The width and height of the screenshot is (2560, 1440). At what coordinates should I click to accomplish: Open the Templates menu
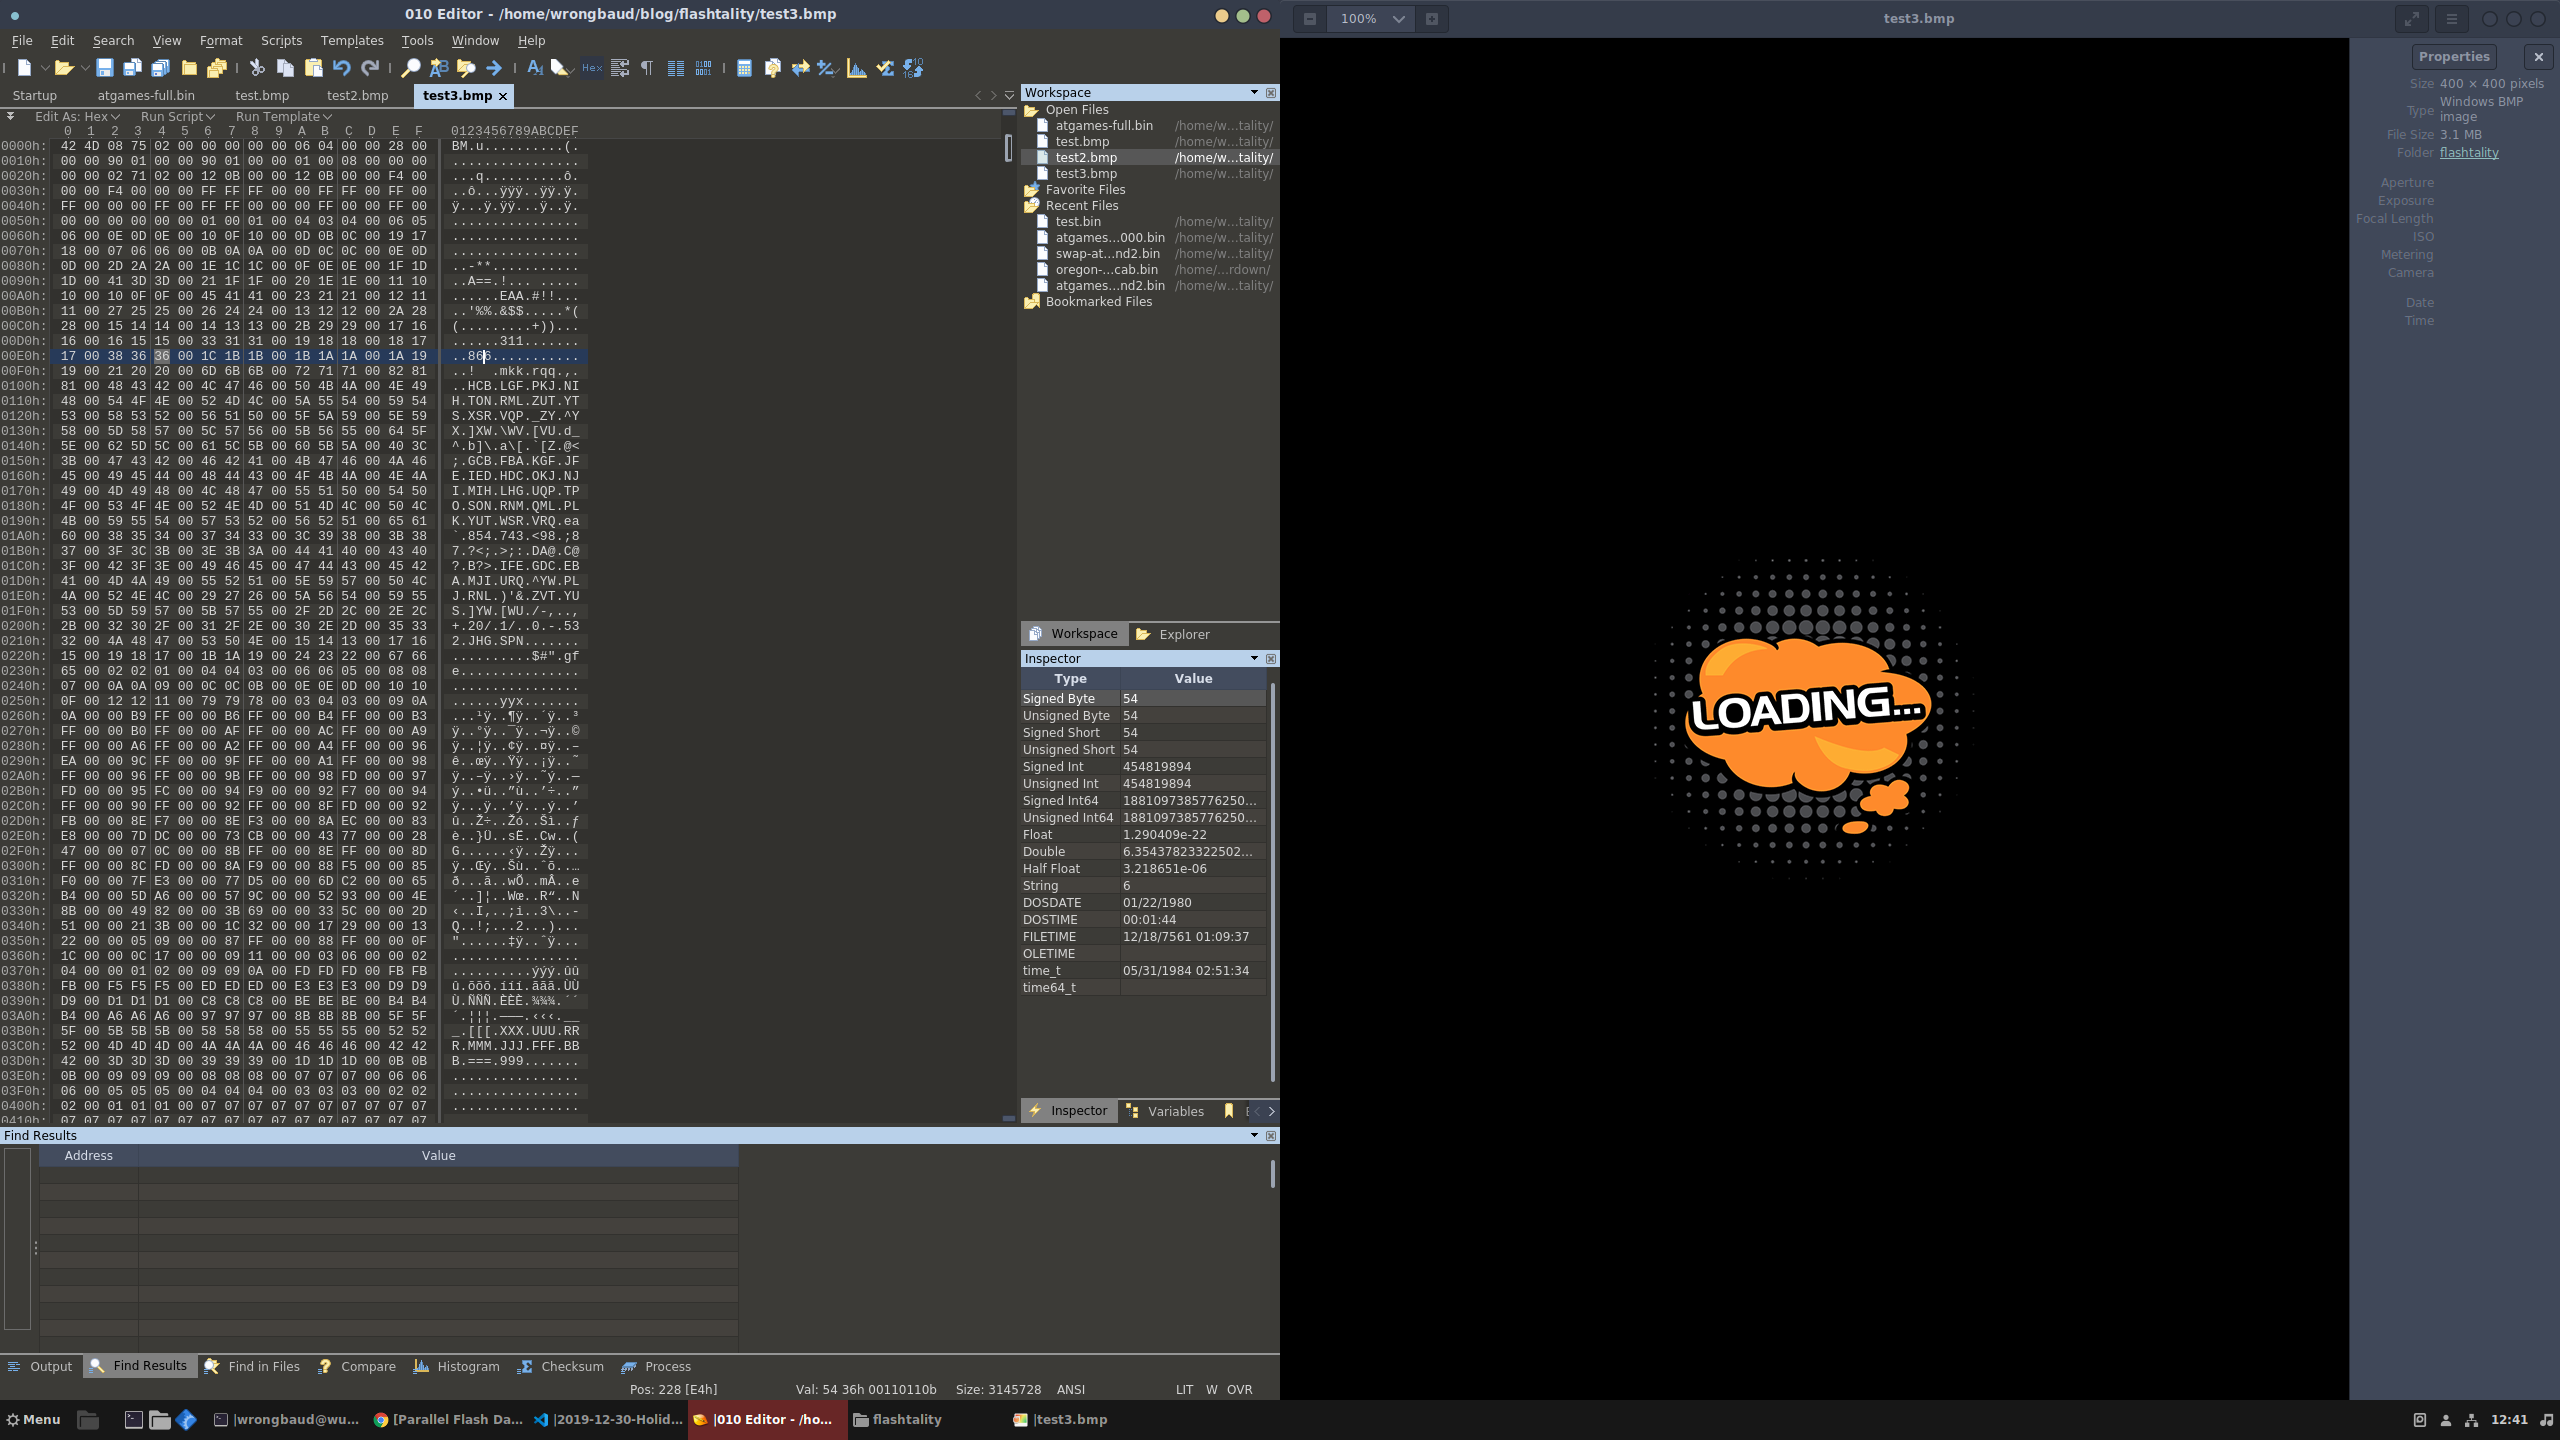pyautogui.click(x=351, y=41)
